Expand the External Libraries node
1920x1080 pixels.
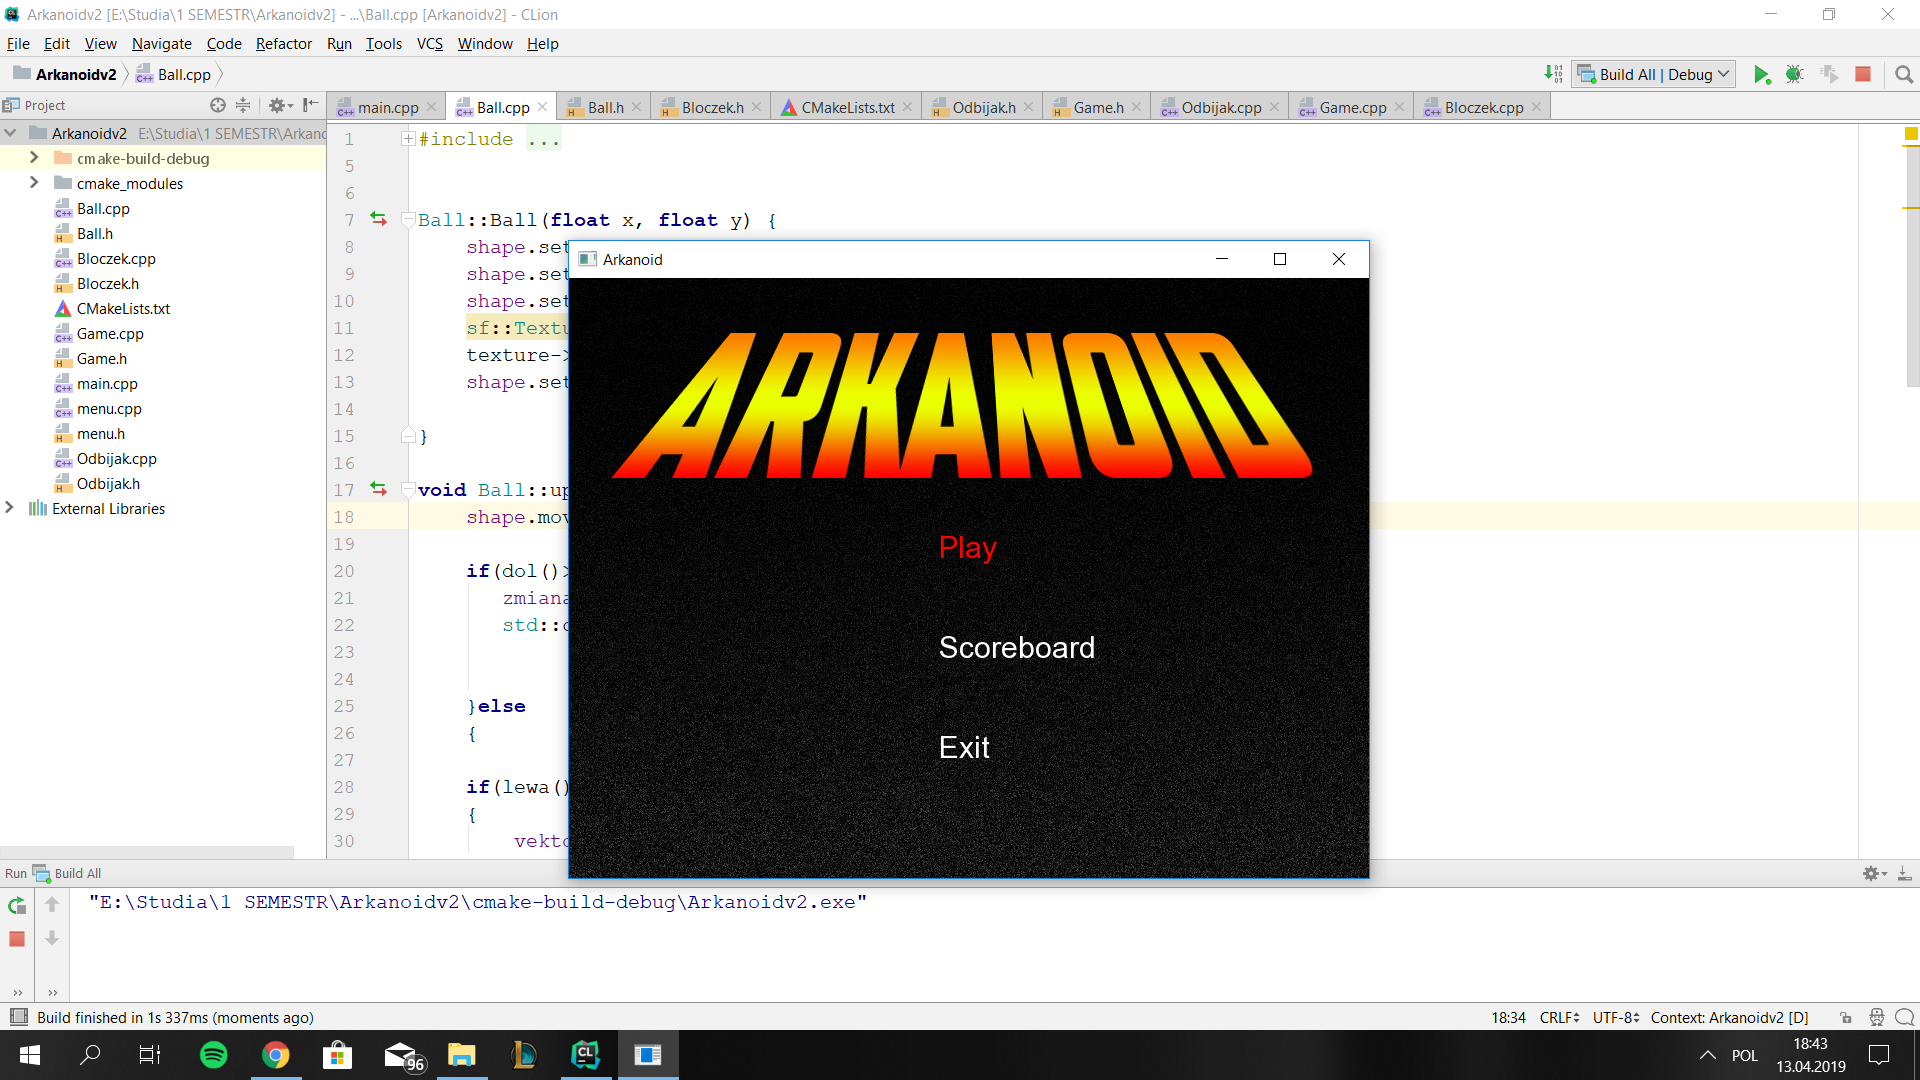coord(10,508)
